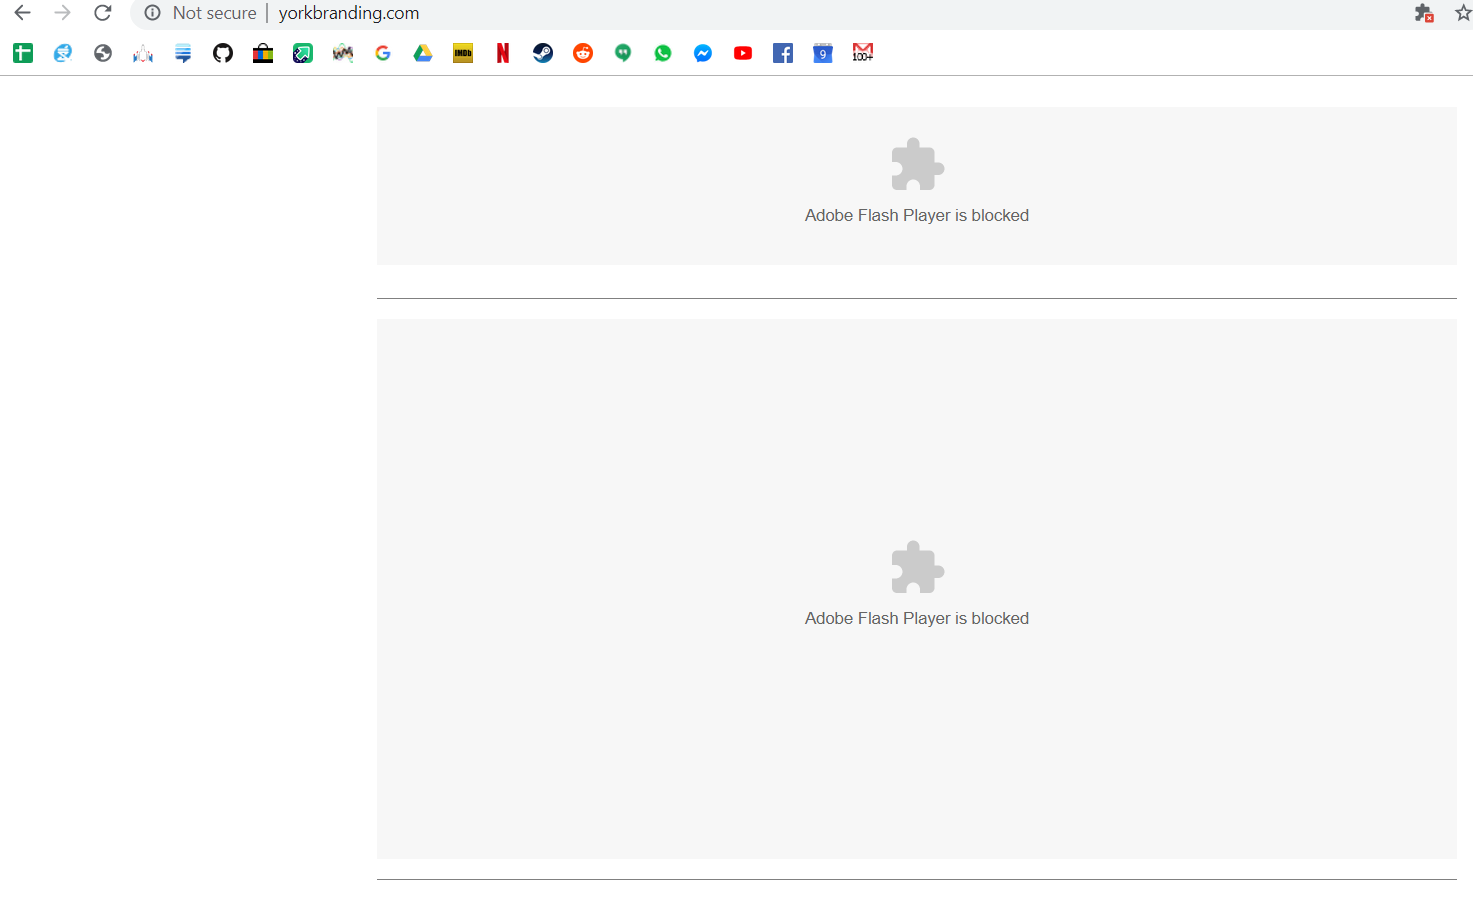1473x906 pixels.
Task: Open the blue globe swirl bookmark
Action: pos(63,53)
